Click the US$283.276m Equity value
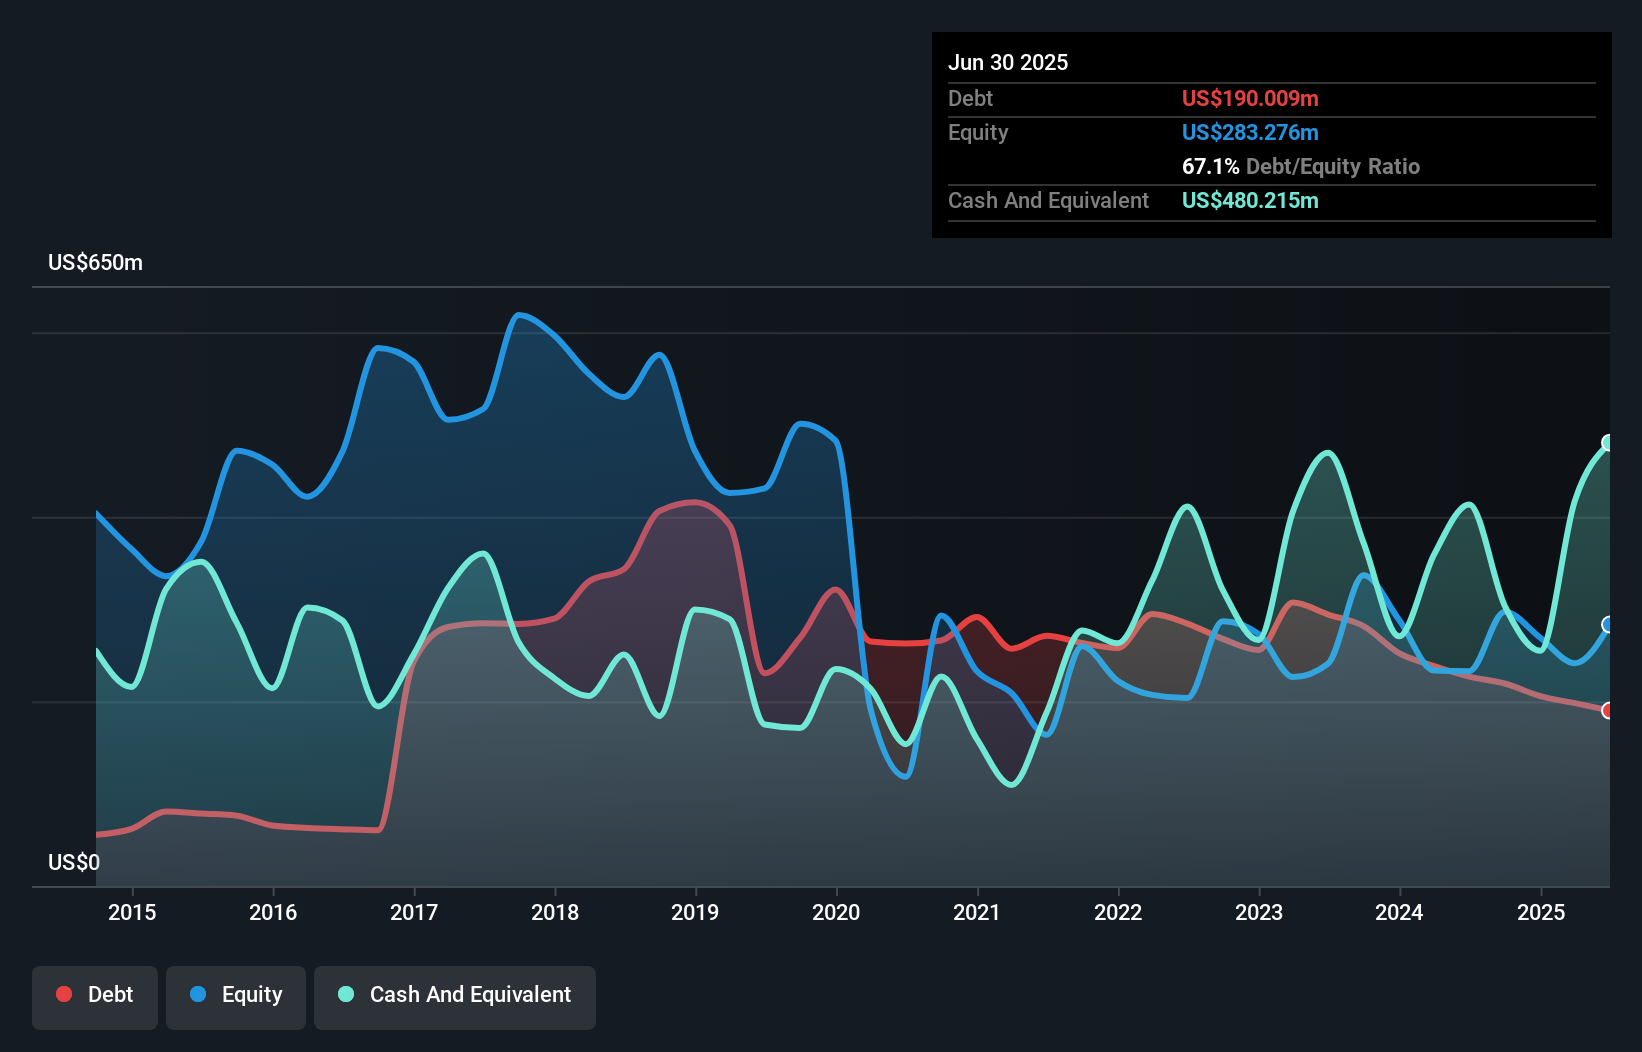The image size is (1642, 1052). (1250, 132)
